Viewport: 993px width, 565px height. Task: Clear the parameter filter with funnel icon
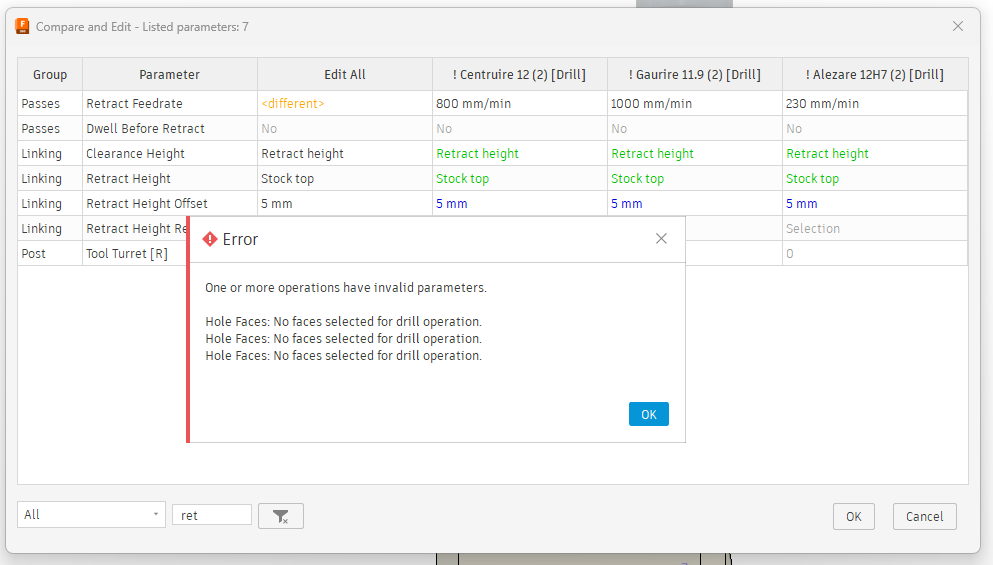click(281, 516)
